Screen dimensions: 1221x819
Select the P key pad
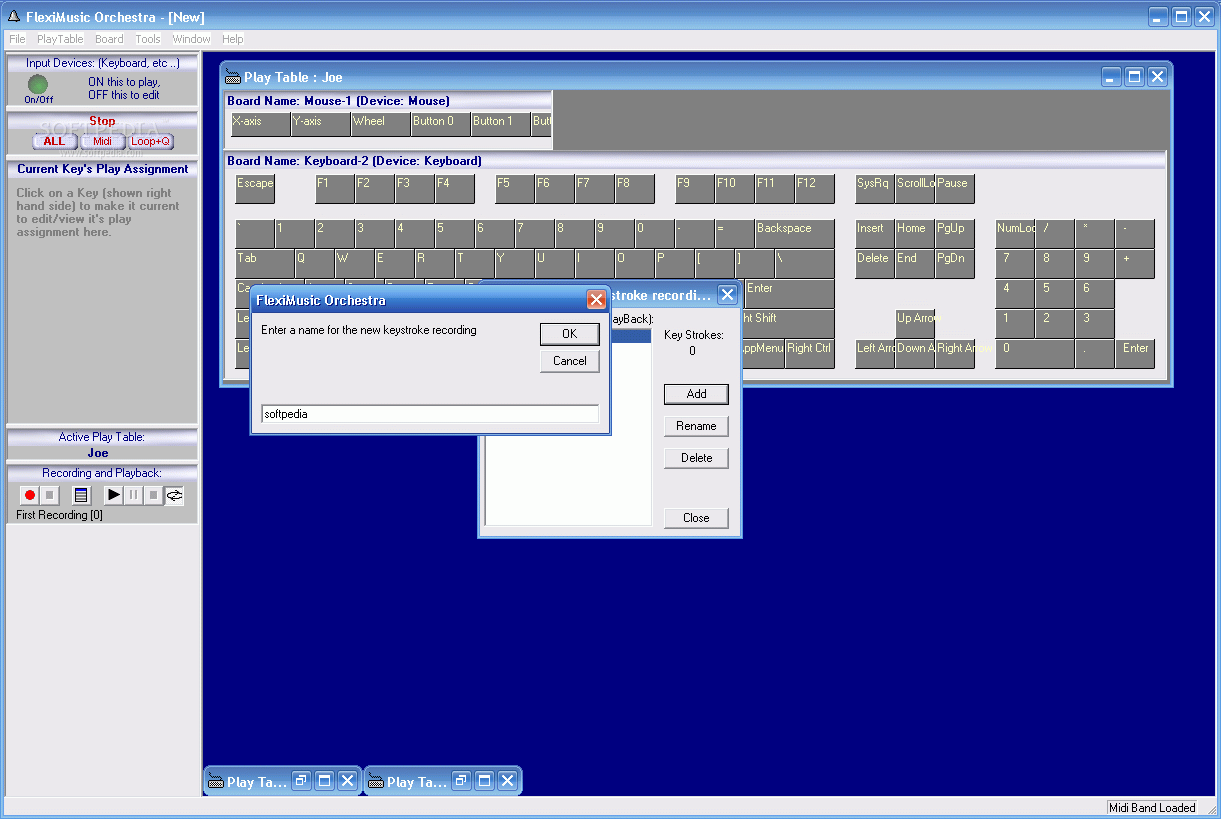pyautogui.click(x=675, y=264)
